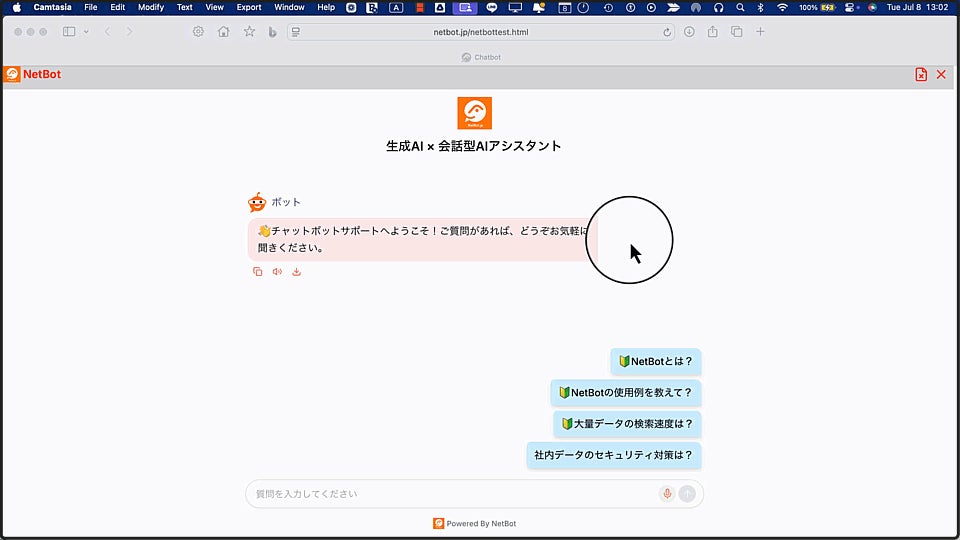Click the welcome message bubble
The height and width of the screenshot is (540, 960).
click(x=422, y=239)
